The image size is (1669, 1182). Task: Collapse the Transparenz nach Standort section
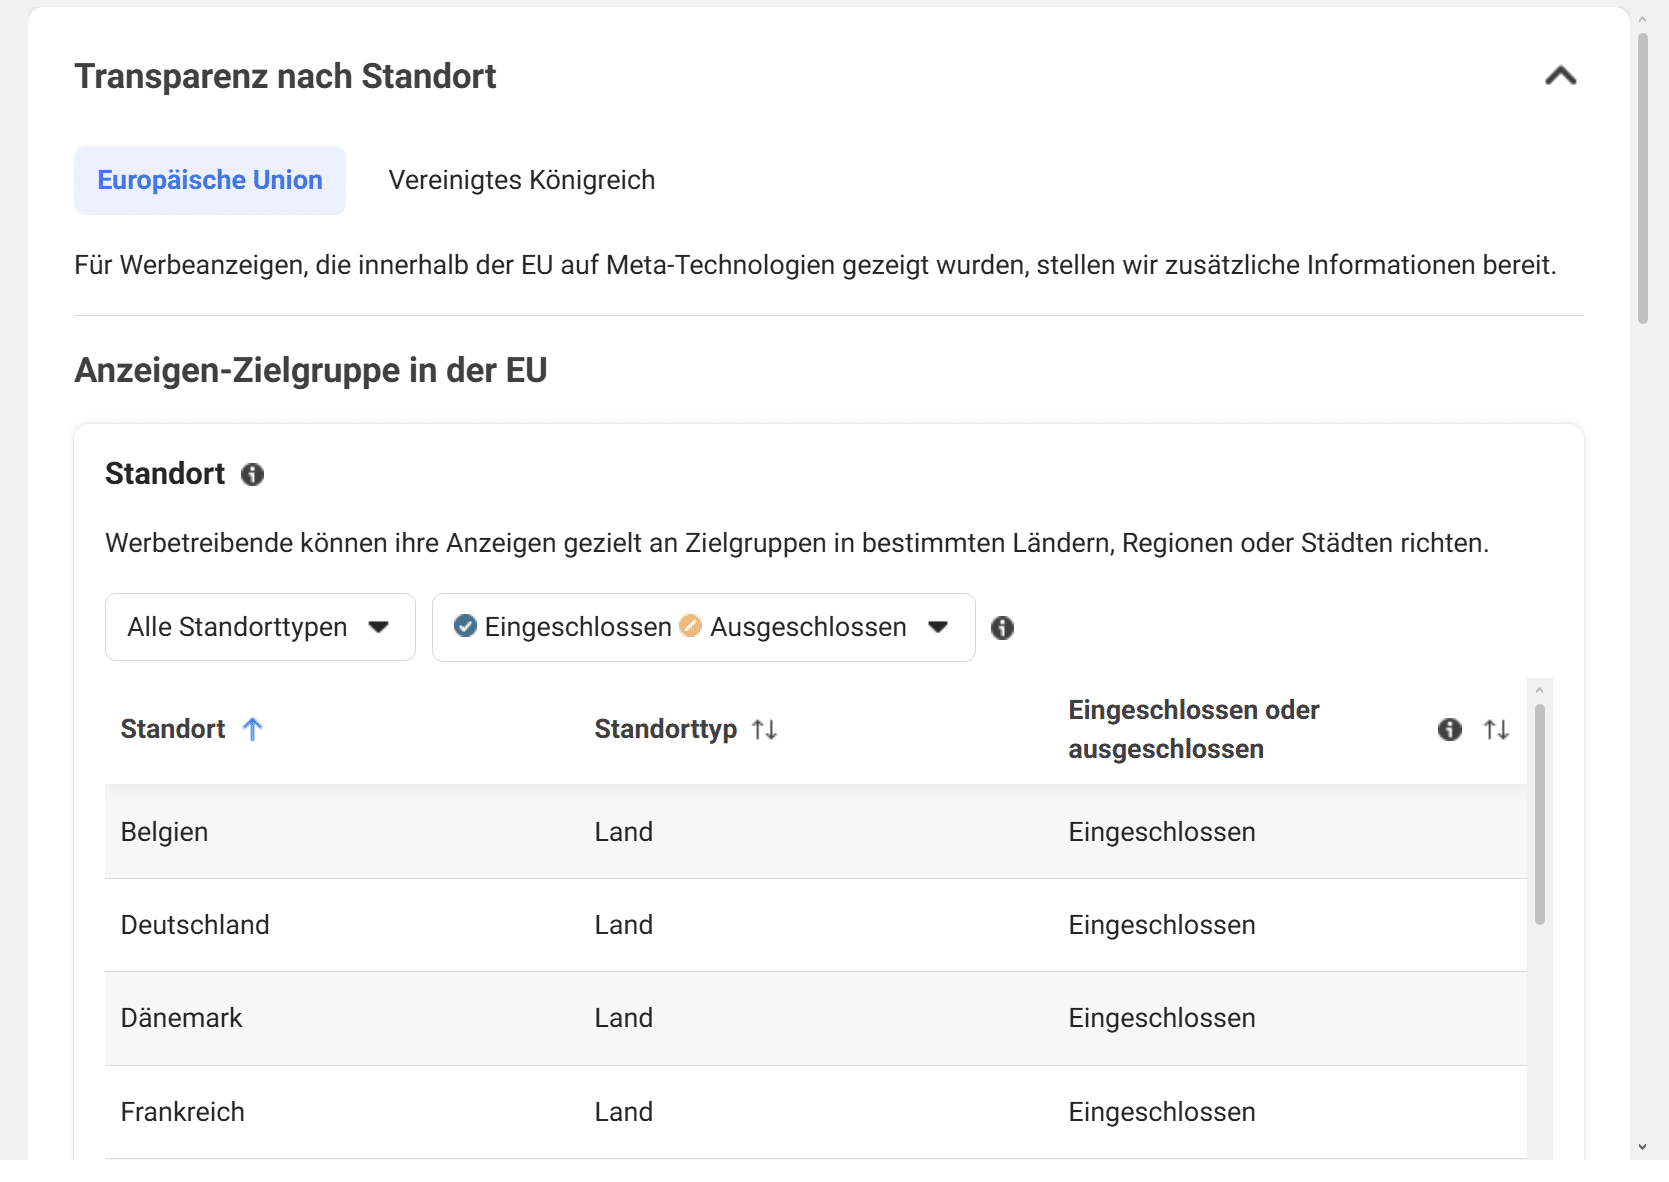pyautogui.click(x=1560, y=76)
